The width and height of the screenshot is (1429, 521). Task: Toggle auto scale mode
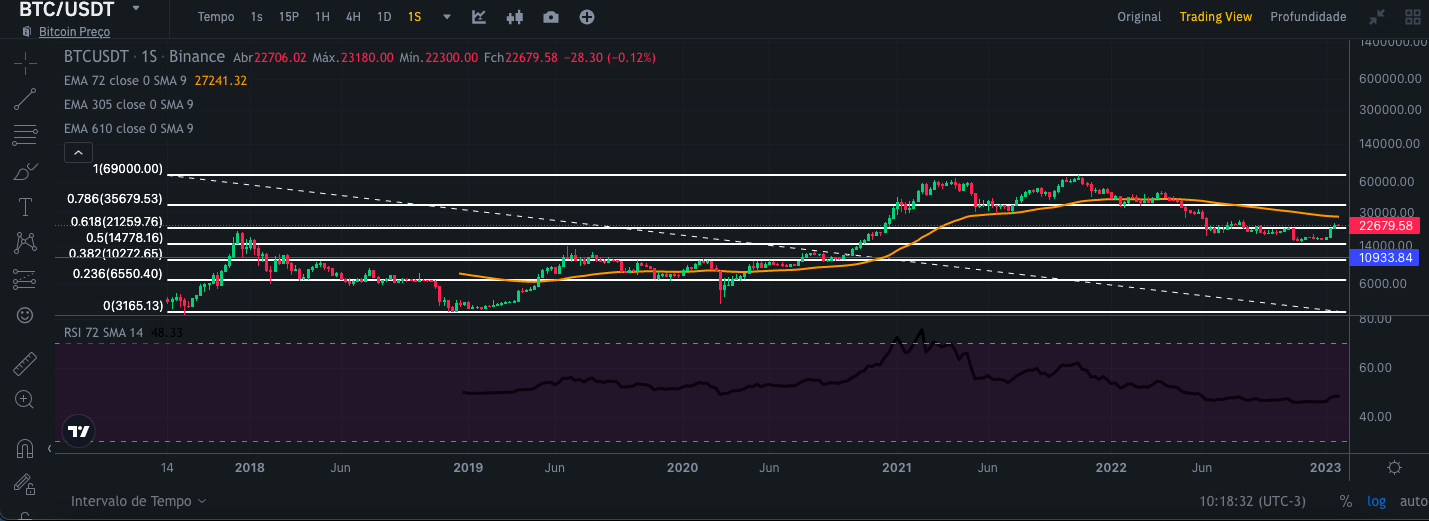(1413, 501)
